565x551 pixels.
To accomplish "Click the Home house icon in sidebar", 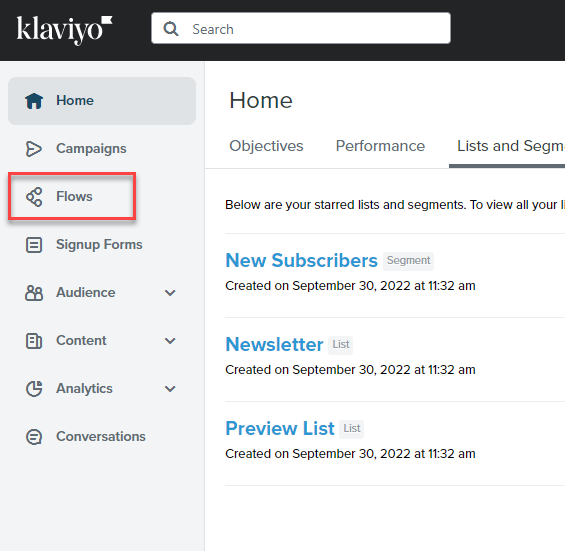I will tap(34, 101).
